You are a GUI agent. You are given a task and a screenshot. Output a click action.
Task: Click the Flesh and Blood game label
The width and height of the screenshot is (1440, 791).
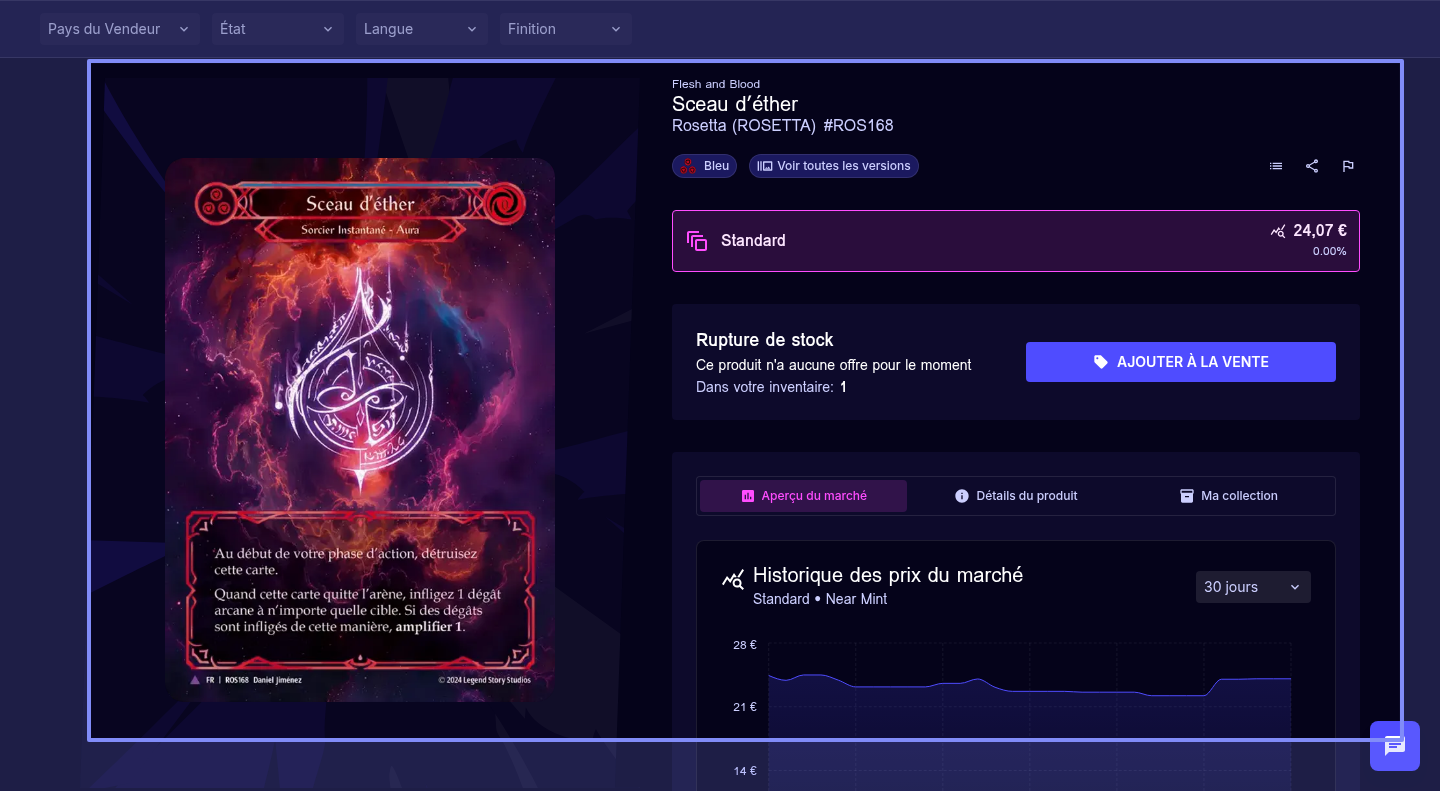coord(716,84)
